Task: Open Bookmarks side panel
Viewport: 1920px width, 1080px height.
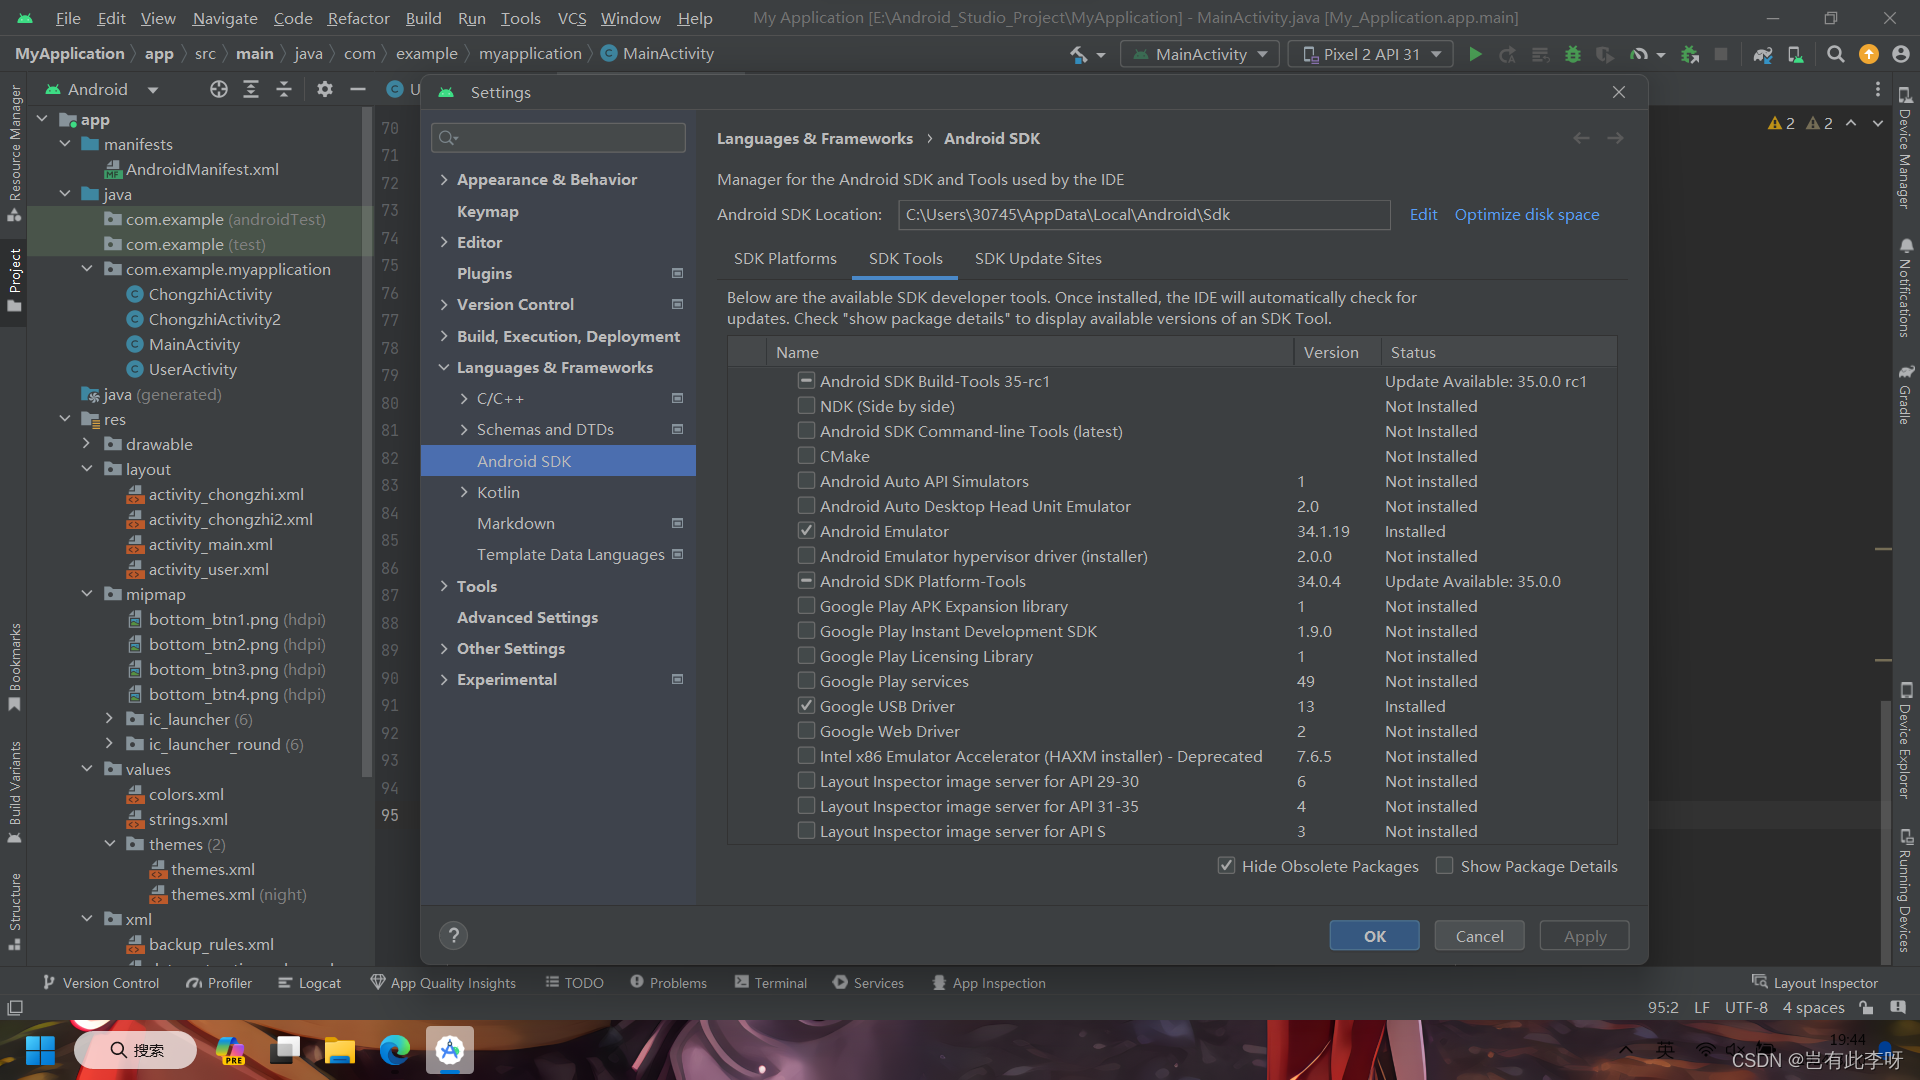Action: click(15, 667)
